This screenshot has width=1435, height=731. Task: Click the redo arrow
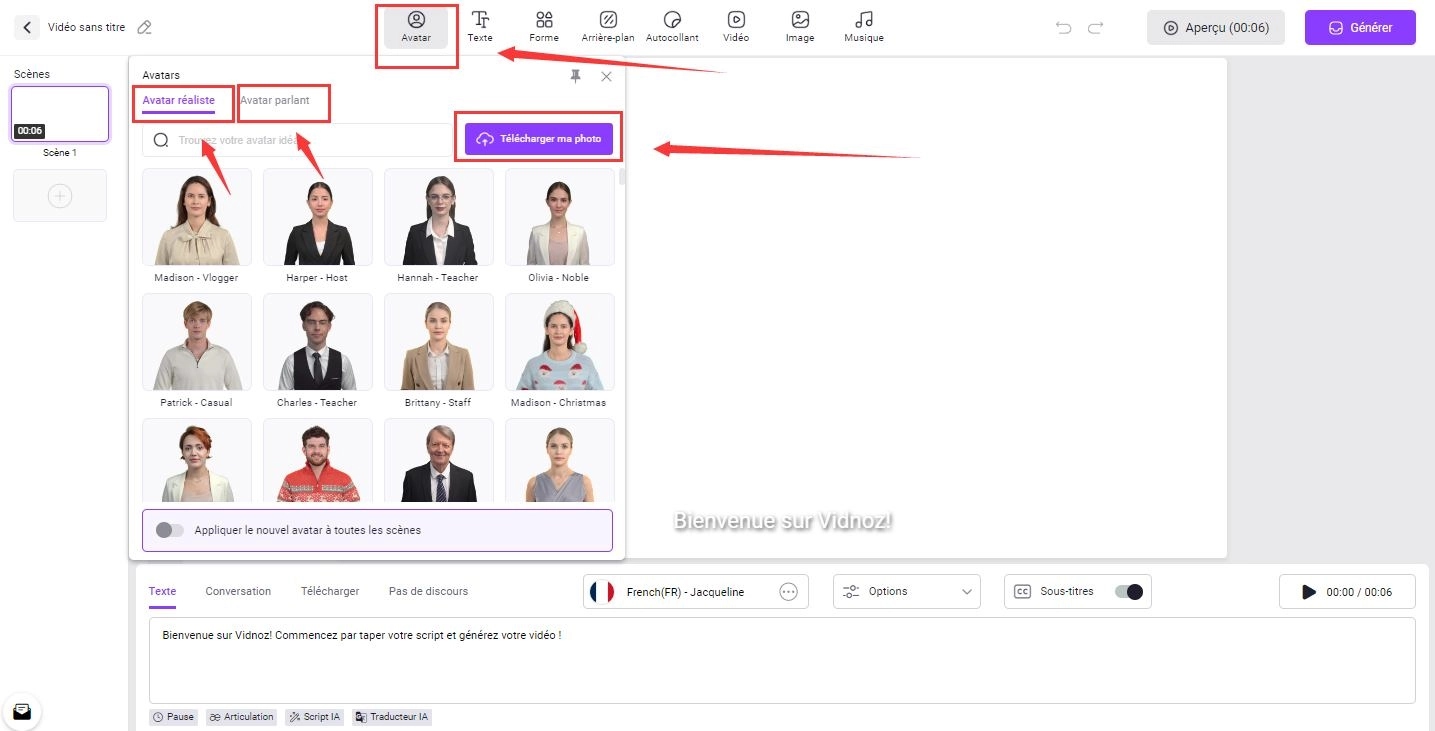(x=1096, y=28)
